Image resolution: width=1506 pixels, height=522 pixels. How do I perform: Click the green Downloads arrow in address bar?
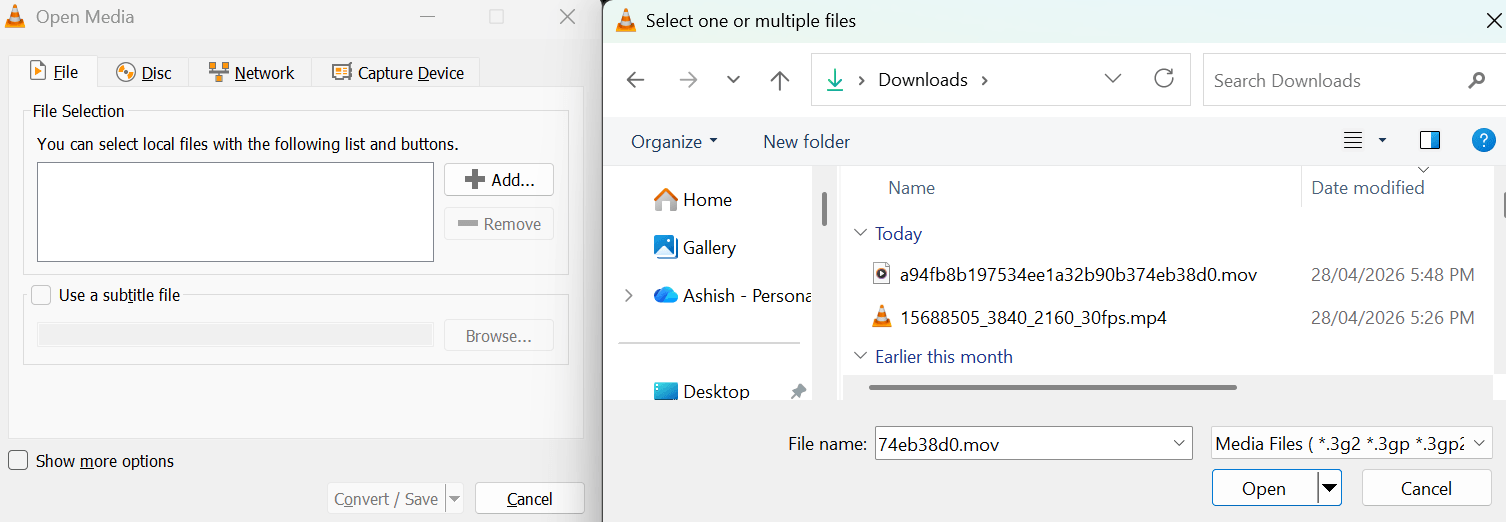(x=835, y=80)
